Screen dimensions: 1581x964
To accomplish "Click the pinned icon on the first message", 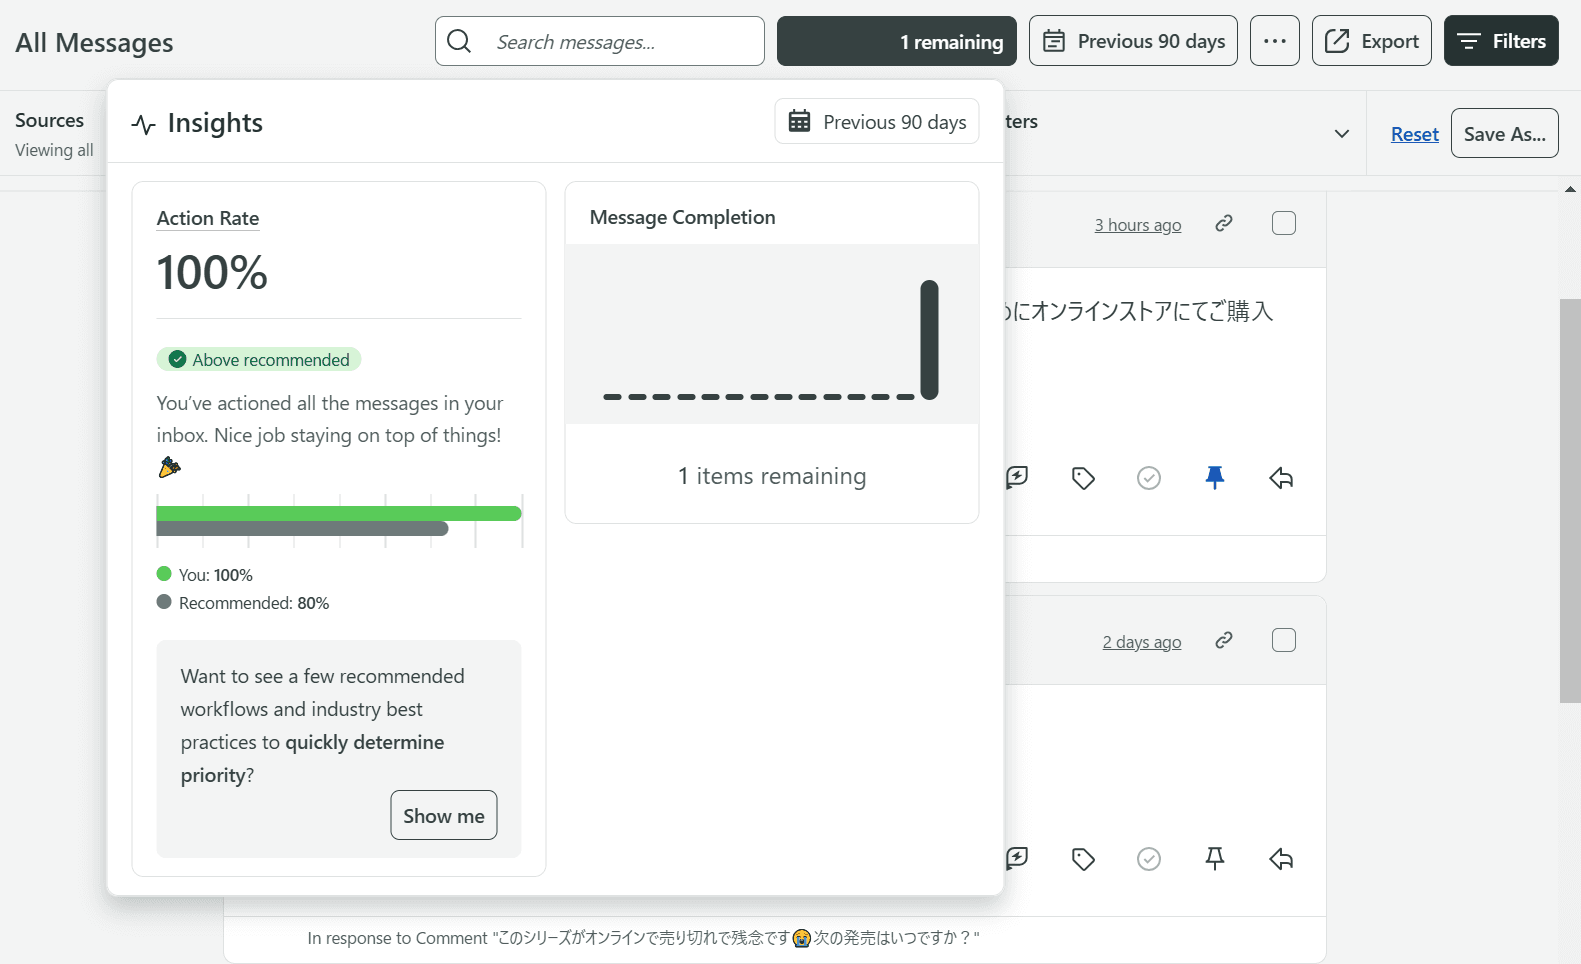I will [x=1214, y=478].
